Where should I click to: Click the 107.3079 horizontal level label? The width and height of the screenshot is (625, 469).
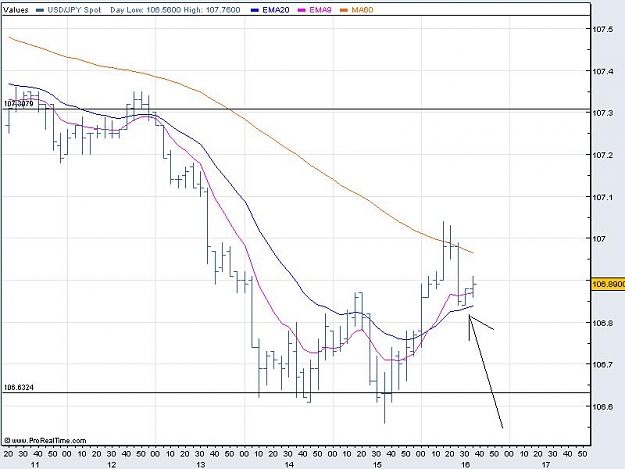pyautogui.click(x=19, y=104)
